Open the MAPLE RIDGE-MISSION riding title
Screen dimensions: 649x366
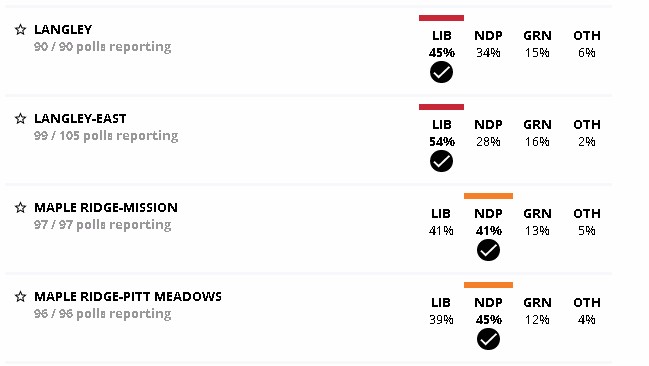pos(106,207)
